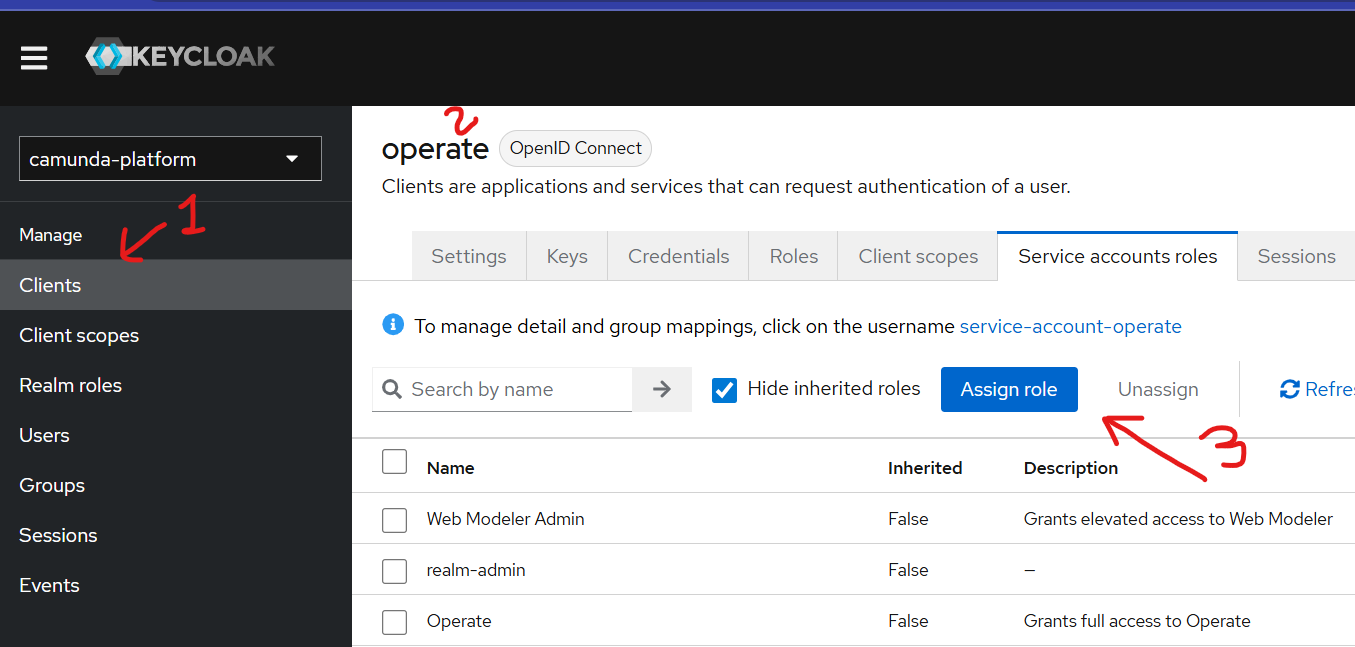Tick the select-all roles header checkbox
This screenshot has width=1355, height=647.
pyautogui.click(x=395, y=462)
